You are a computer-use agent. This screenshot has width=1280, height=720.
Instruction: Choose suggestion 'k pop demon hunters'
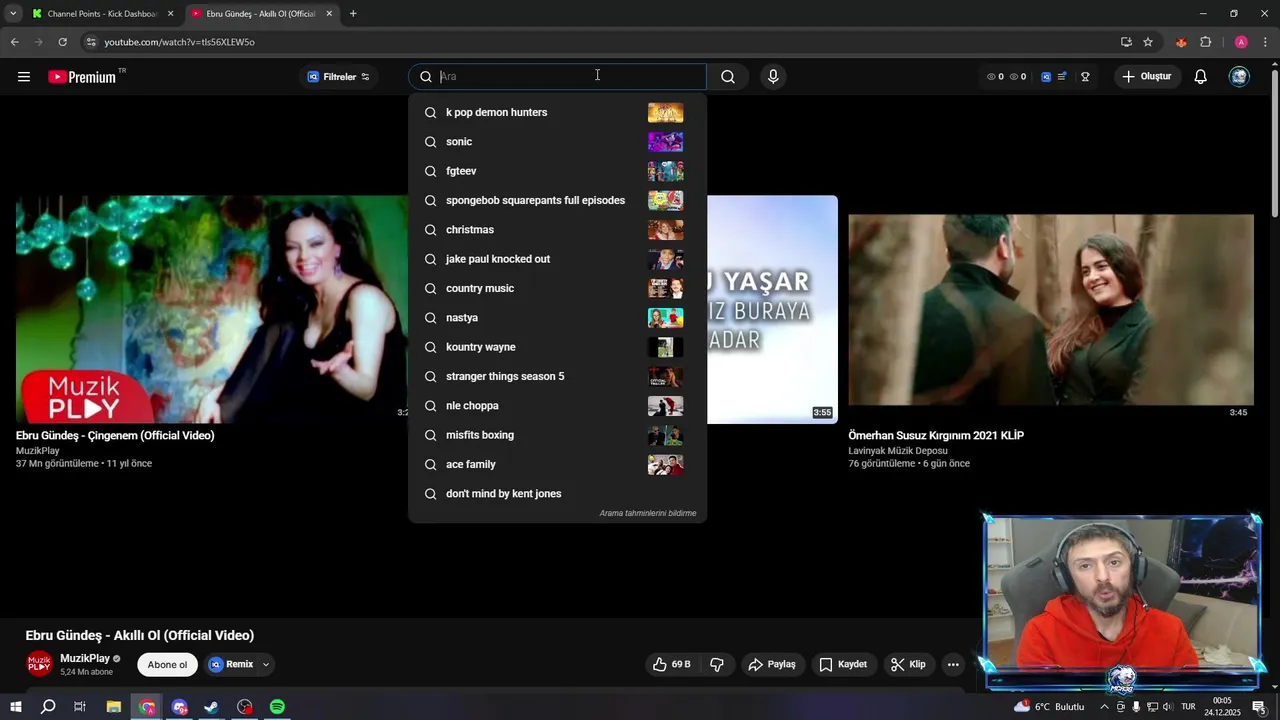click(x=557, y=113)
